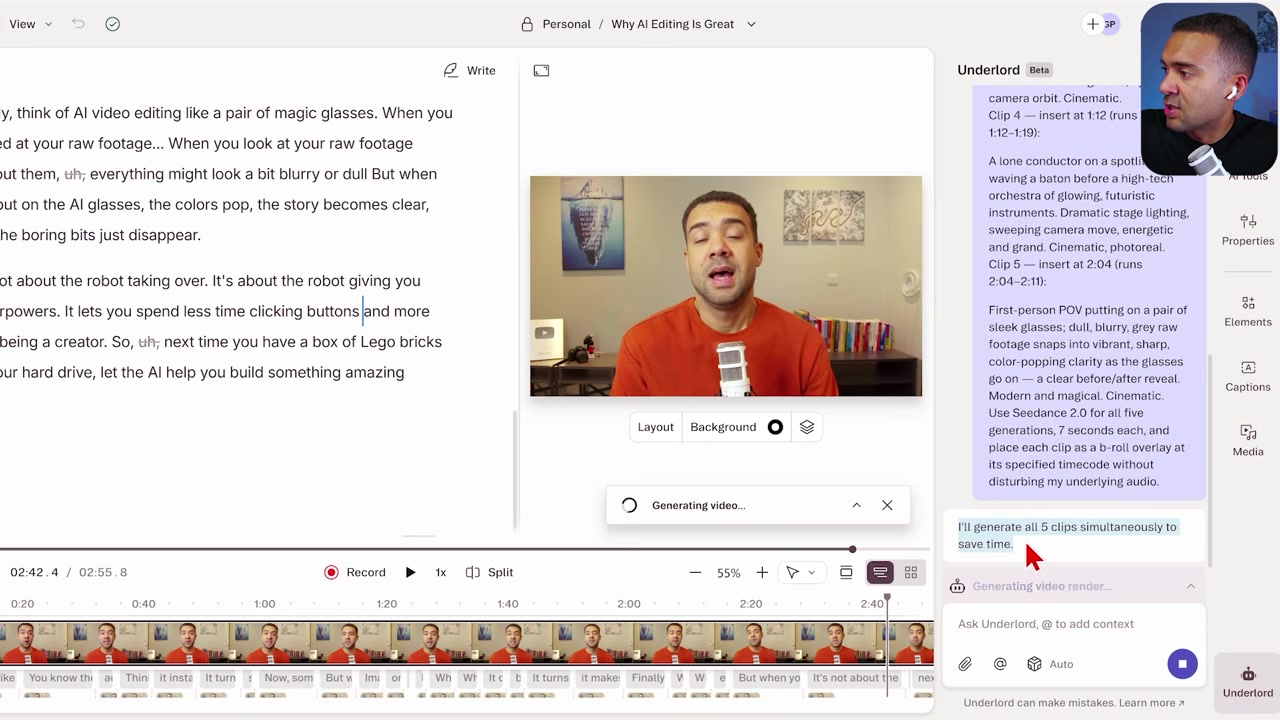Viewport: 1280px width, 720px height.
Task: Play the composition
Action: [x=410, y=572]
